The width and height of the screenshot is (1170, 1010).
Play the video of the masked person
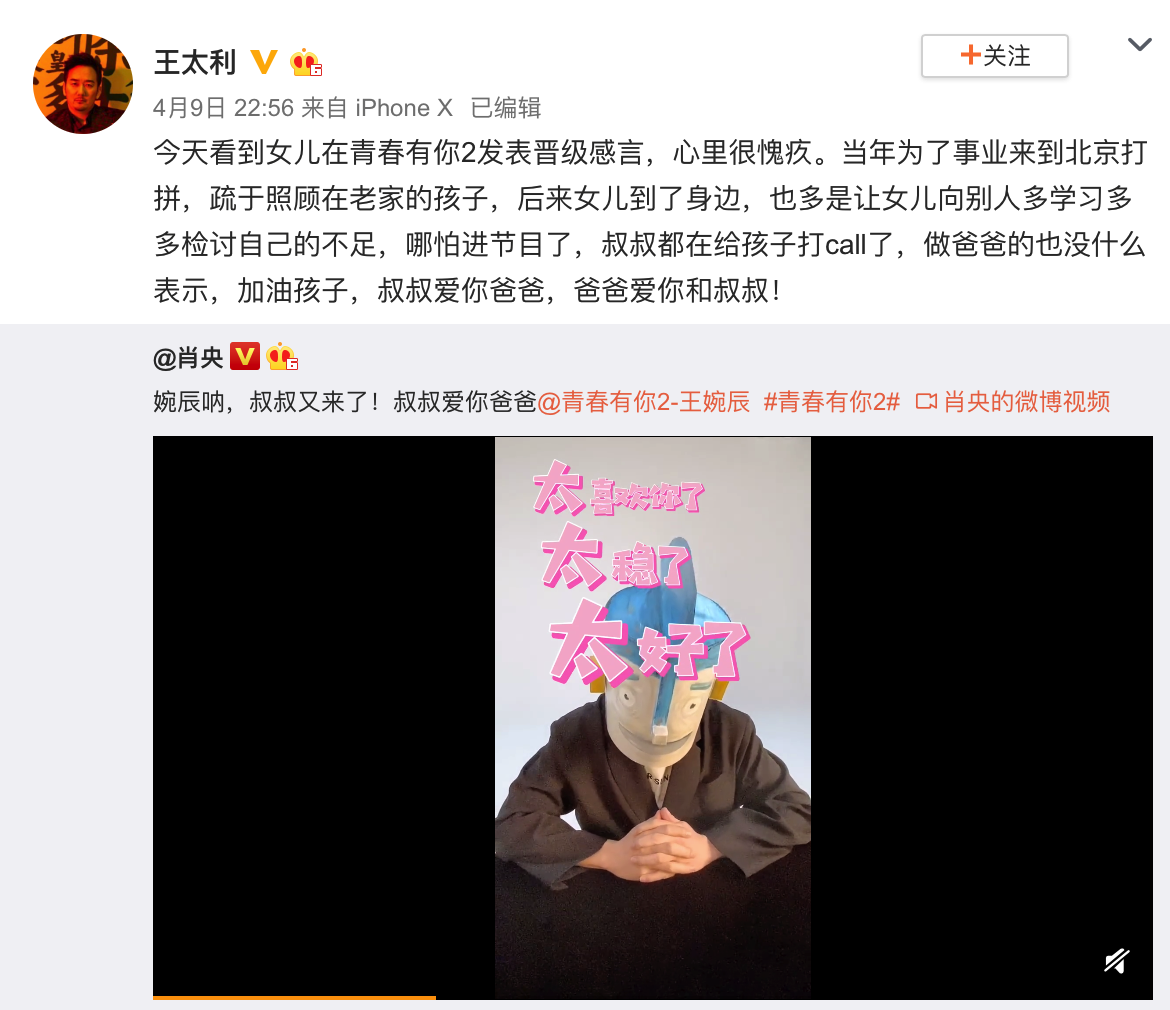pos(653,716)
